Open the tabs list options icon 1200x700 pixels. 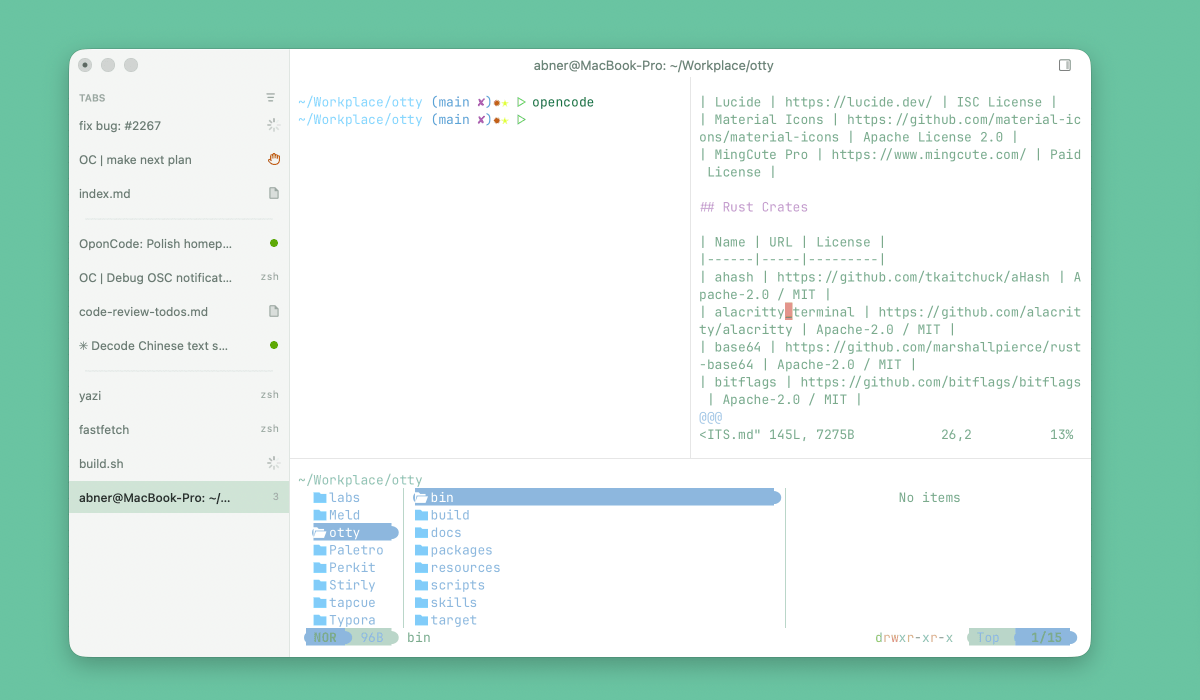click(x=270, y=97)
